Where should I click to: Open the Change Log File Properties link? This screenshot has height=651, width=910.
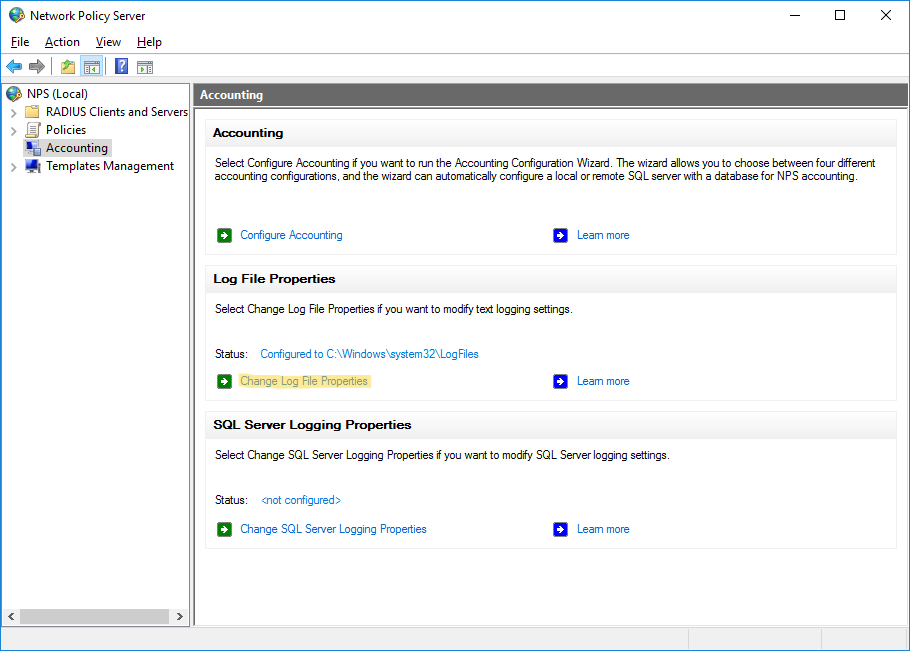click(304, 381)
